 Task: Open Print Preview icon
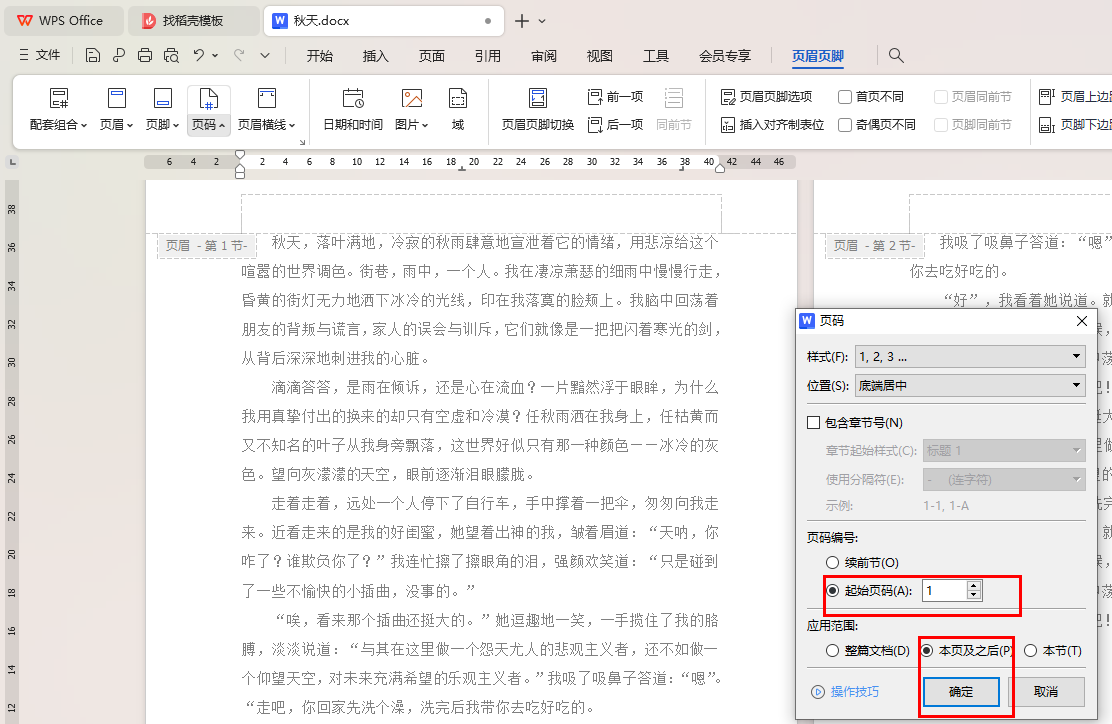(x=171, y=55)
